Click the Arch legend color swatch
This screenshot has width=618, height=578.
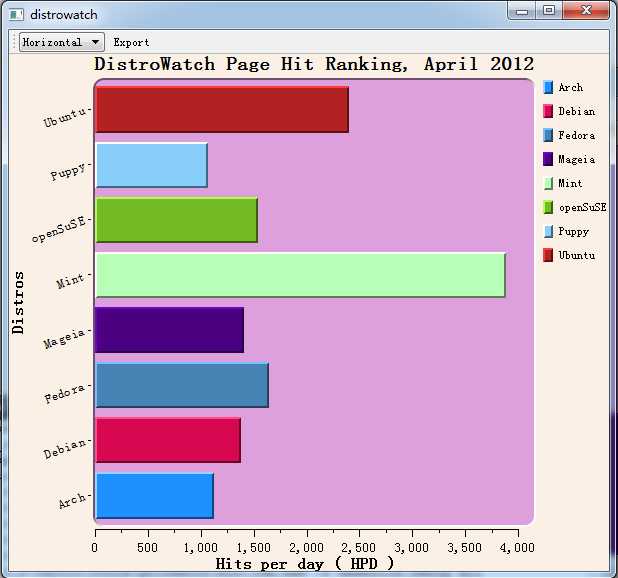tap(548, 87)
